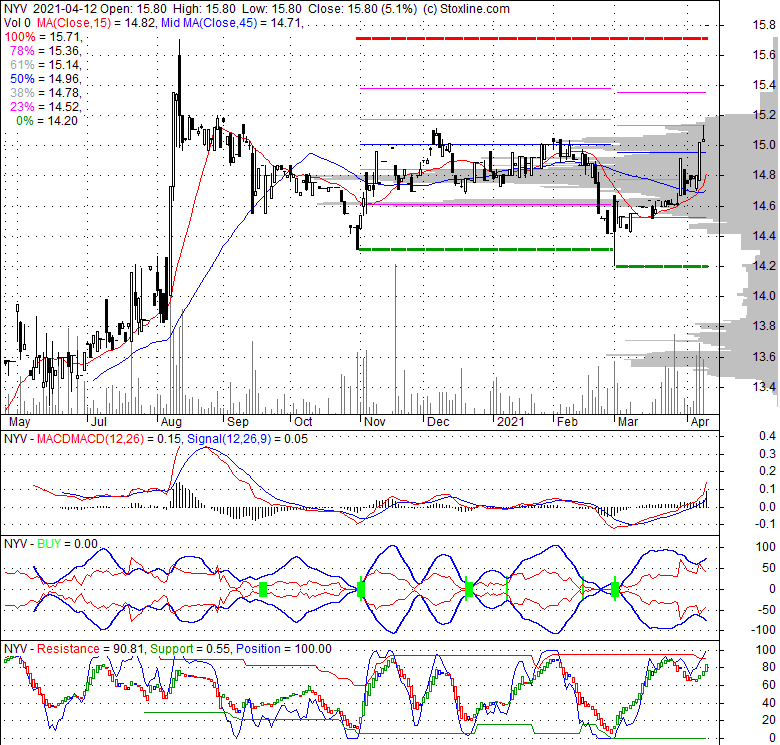The width and height of the screenshot is (780, 745).
Task: Click the -100 value on BUY axis
Action: click(x=765, y=630)
